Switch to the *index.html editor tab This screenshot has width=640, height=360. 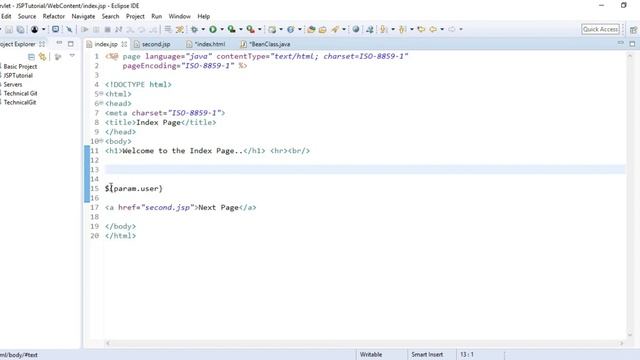pyautogui.click(x=209, y=44)
